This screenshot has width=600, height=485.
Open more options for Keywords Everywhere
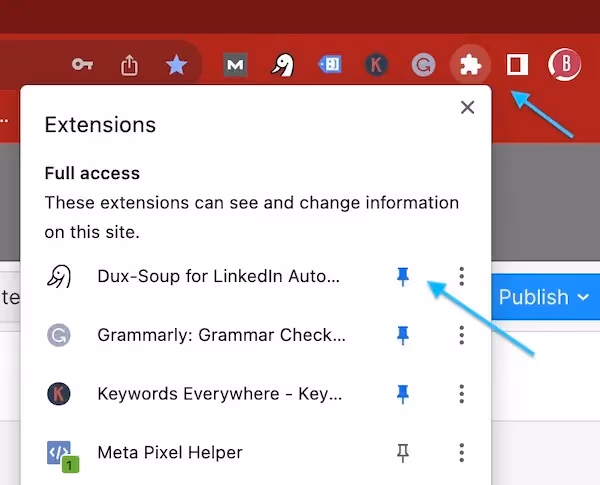(462, 394)
